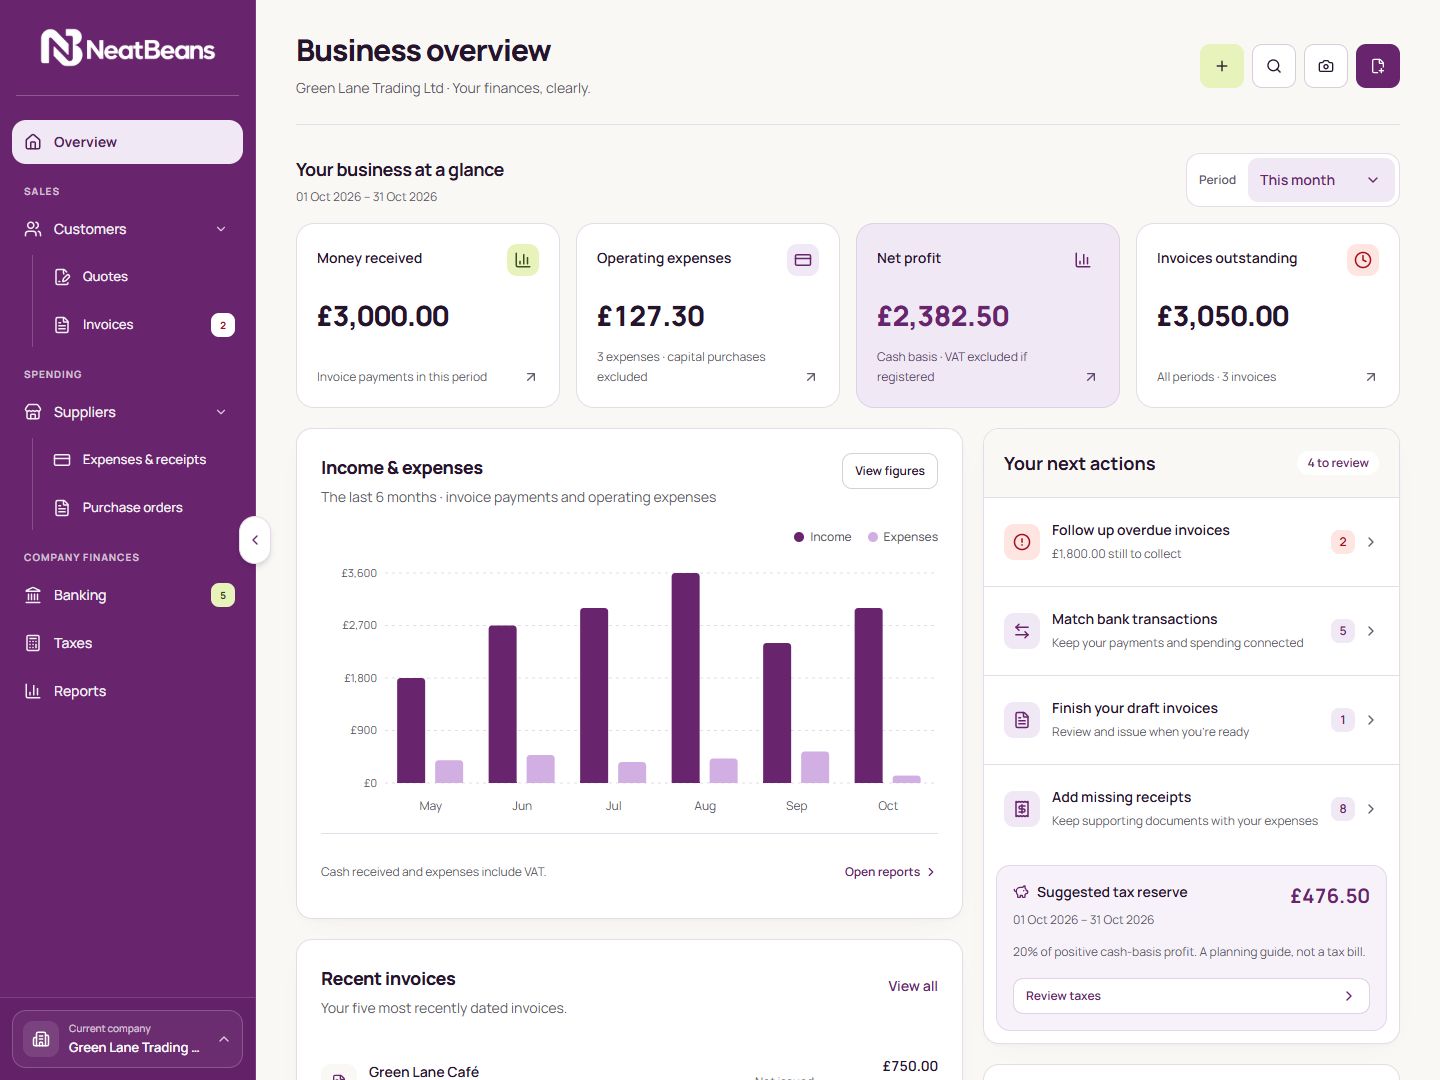This screenshot has height=1080, width=1440.
Task: Click the piggy bank tax reserve icon
Action: [1021, 892]
